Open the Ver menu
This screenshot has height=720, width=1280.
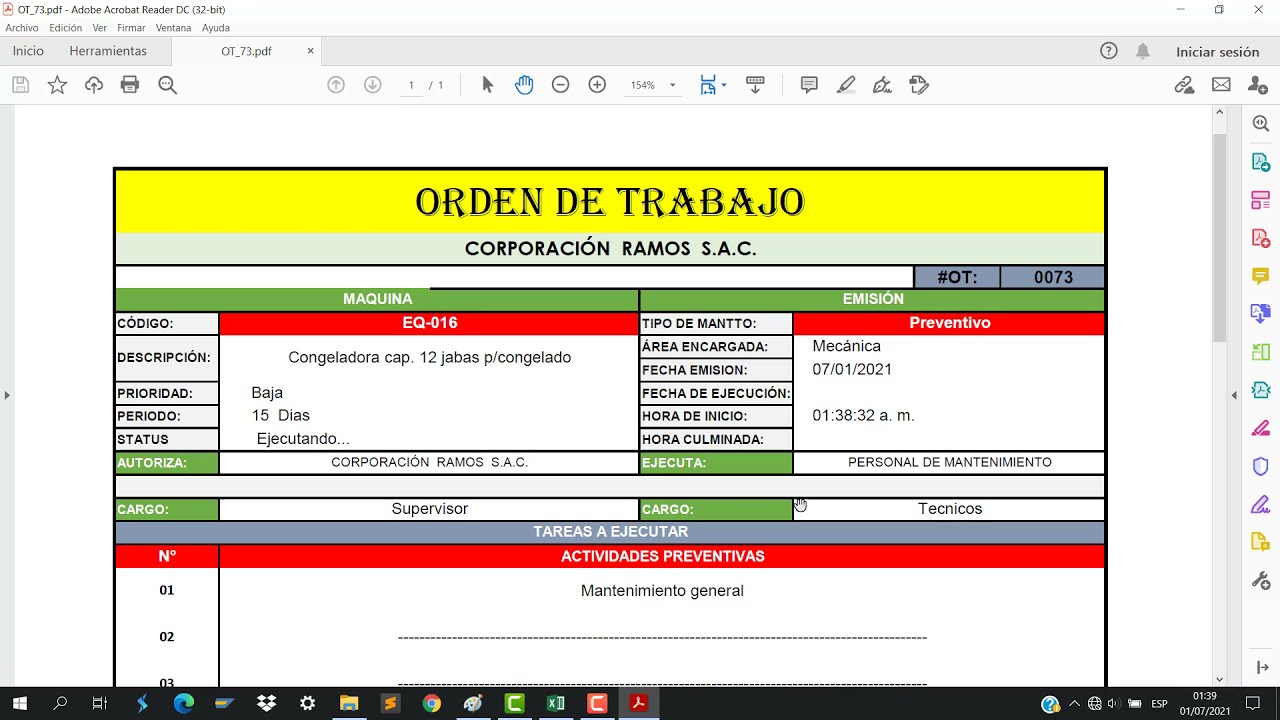(x=100, y=28)
